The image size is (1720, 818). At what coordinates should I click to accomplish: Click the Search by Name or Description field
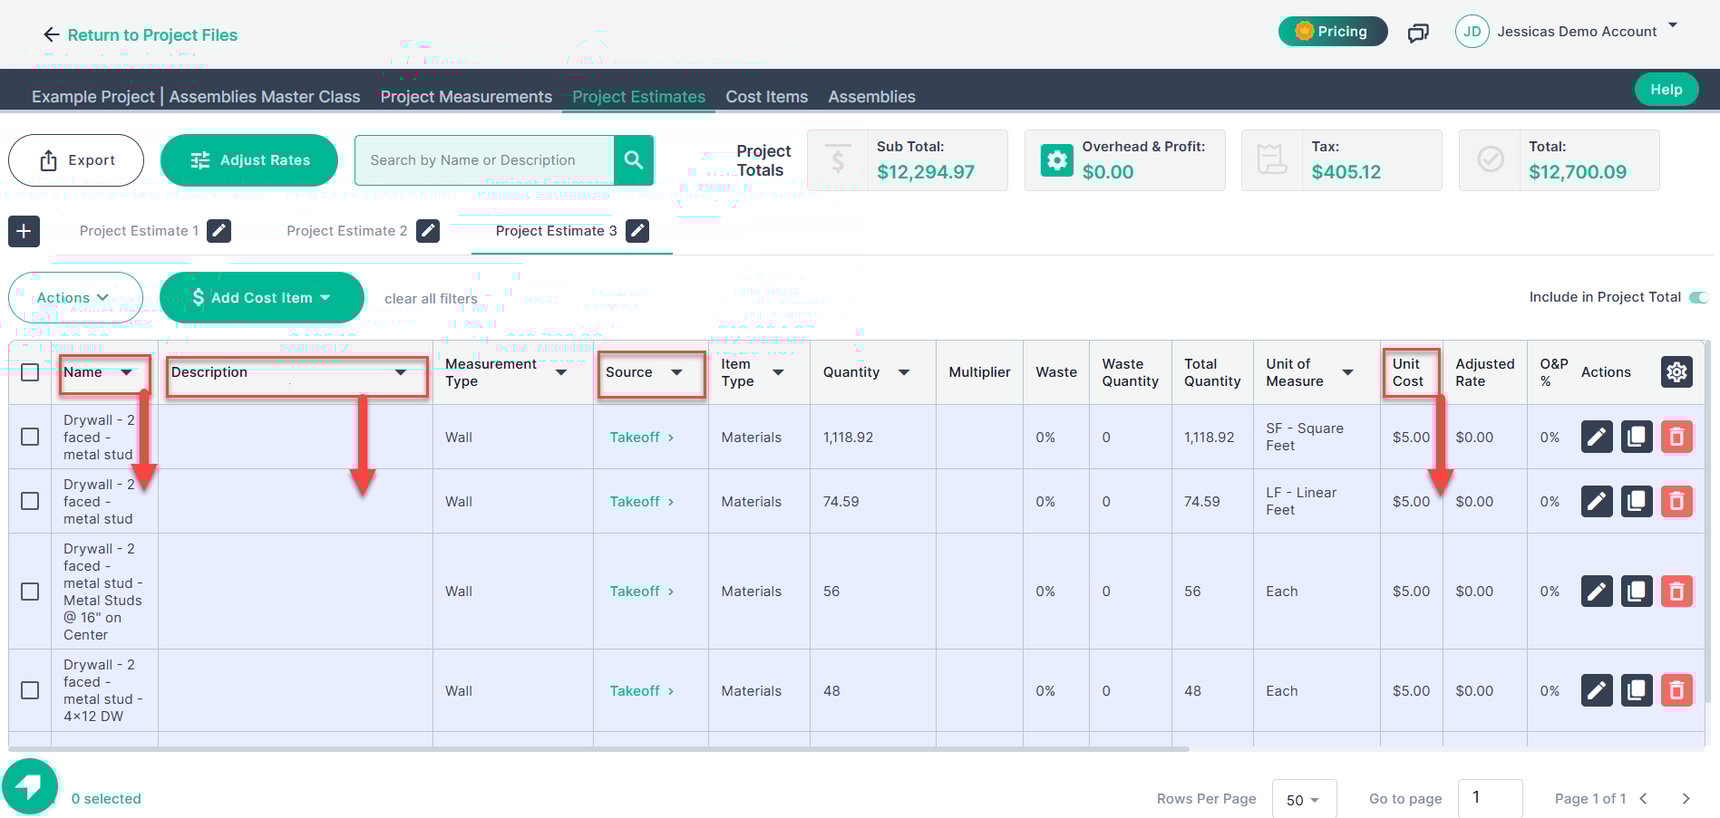click(x=485, y=160)
